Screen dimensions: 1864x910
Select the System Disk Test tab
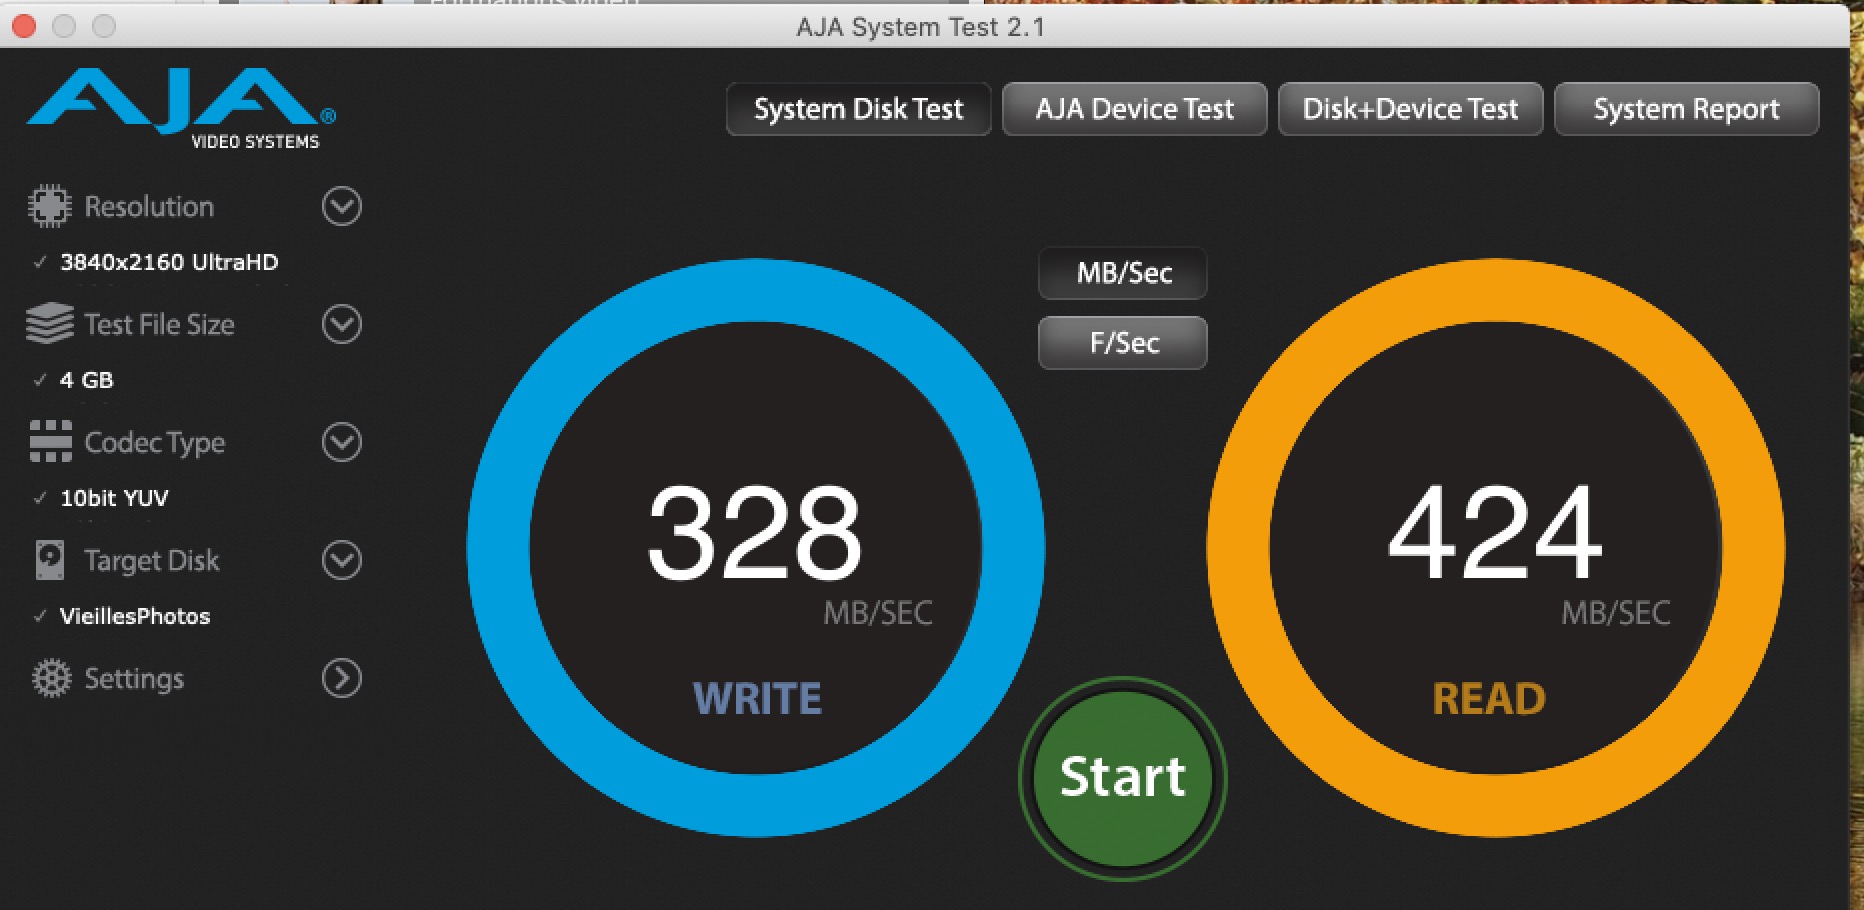click(859, 109)
